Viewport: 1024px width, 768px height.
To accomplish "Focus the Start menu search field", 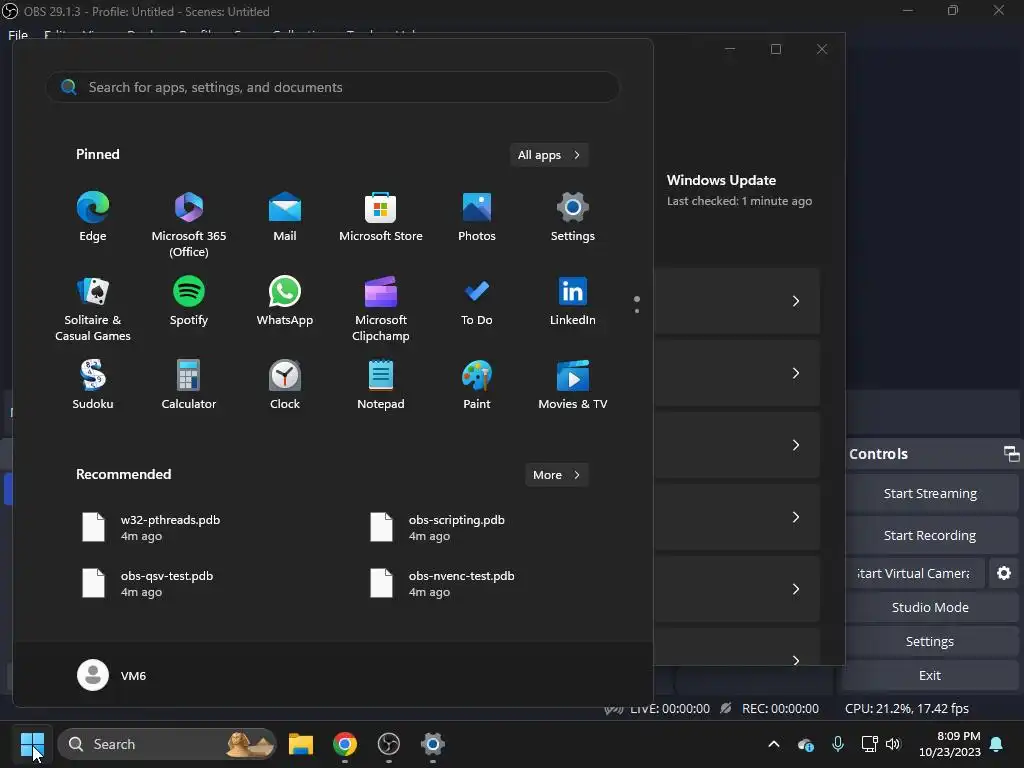I will [333, 87].
